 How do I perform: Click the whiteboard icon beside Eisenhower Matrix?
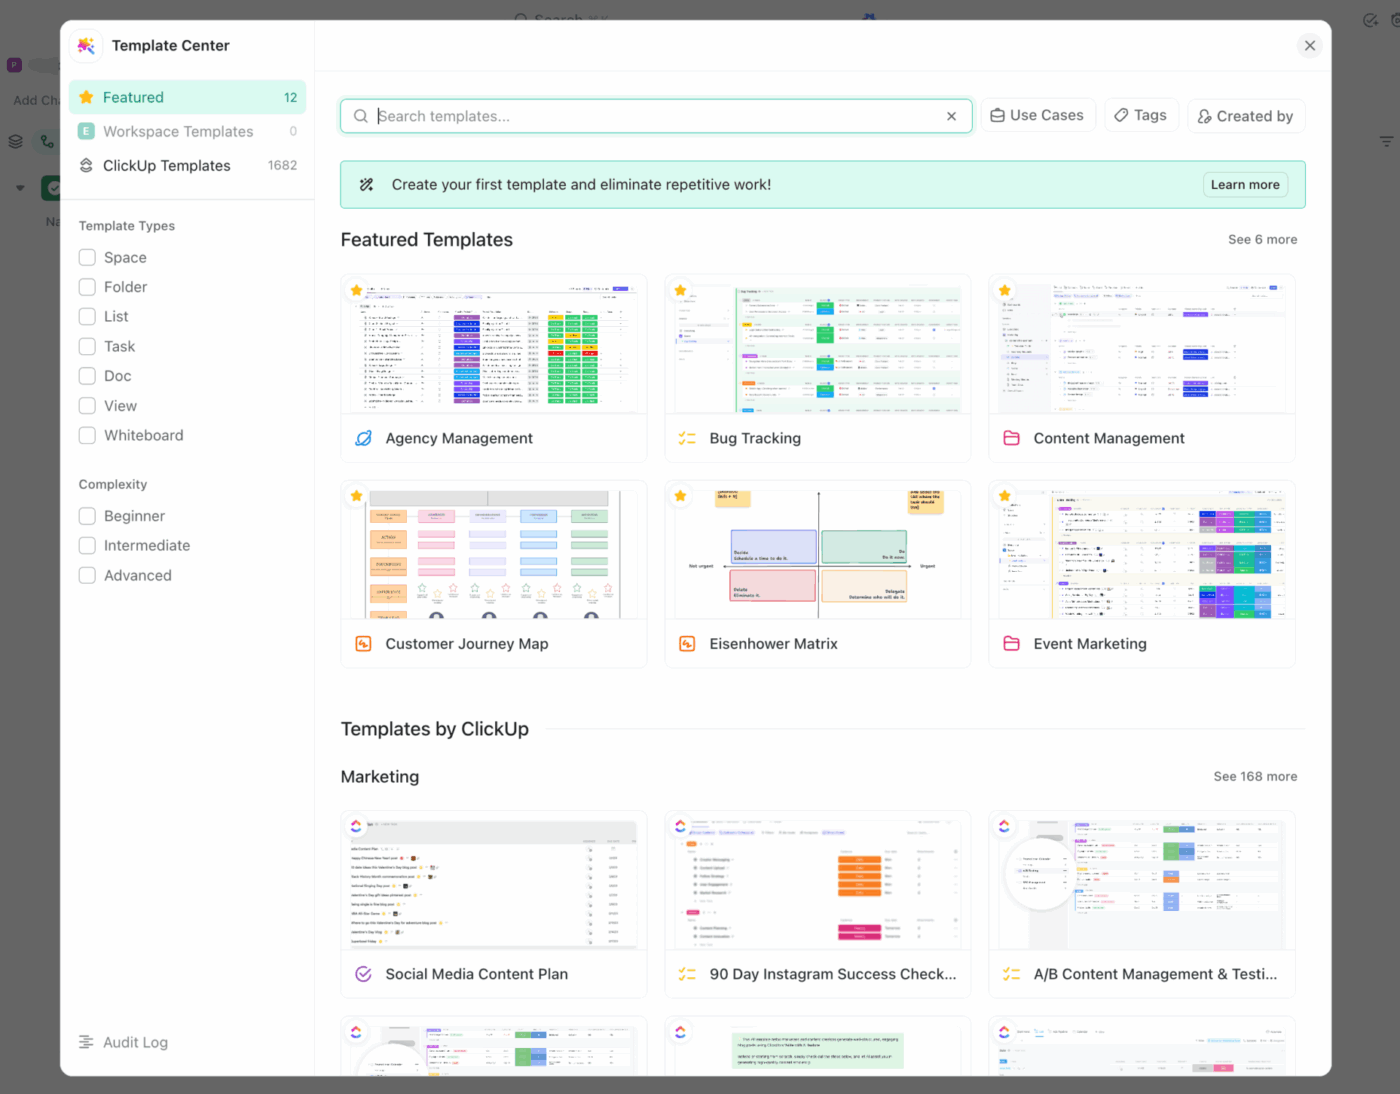pyautogui.click(x=687, y=644)
